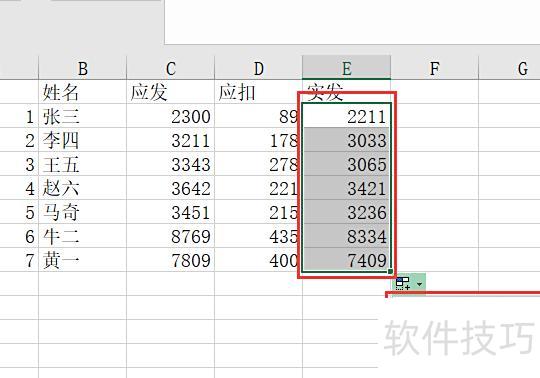Click the result cell 3065

(x=346, y=164)
